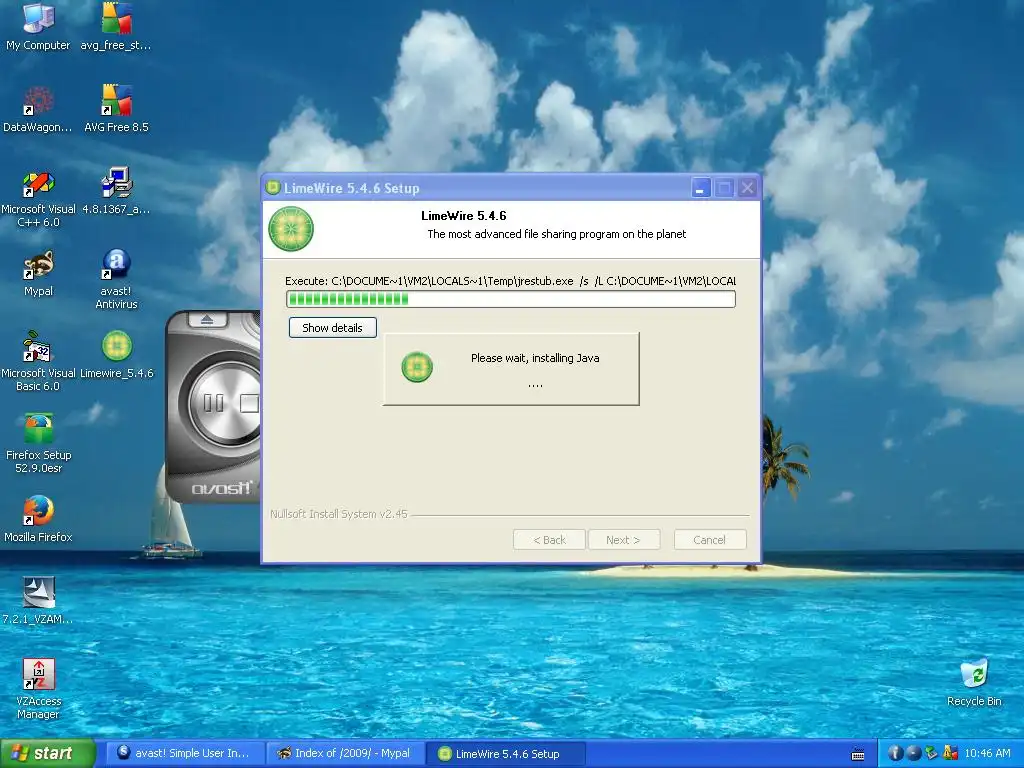
Task: Click the network connection tray icon
Action: (932, 753)
